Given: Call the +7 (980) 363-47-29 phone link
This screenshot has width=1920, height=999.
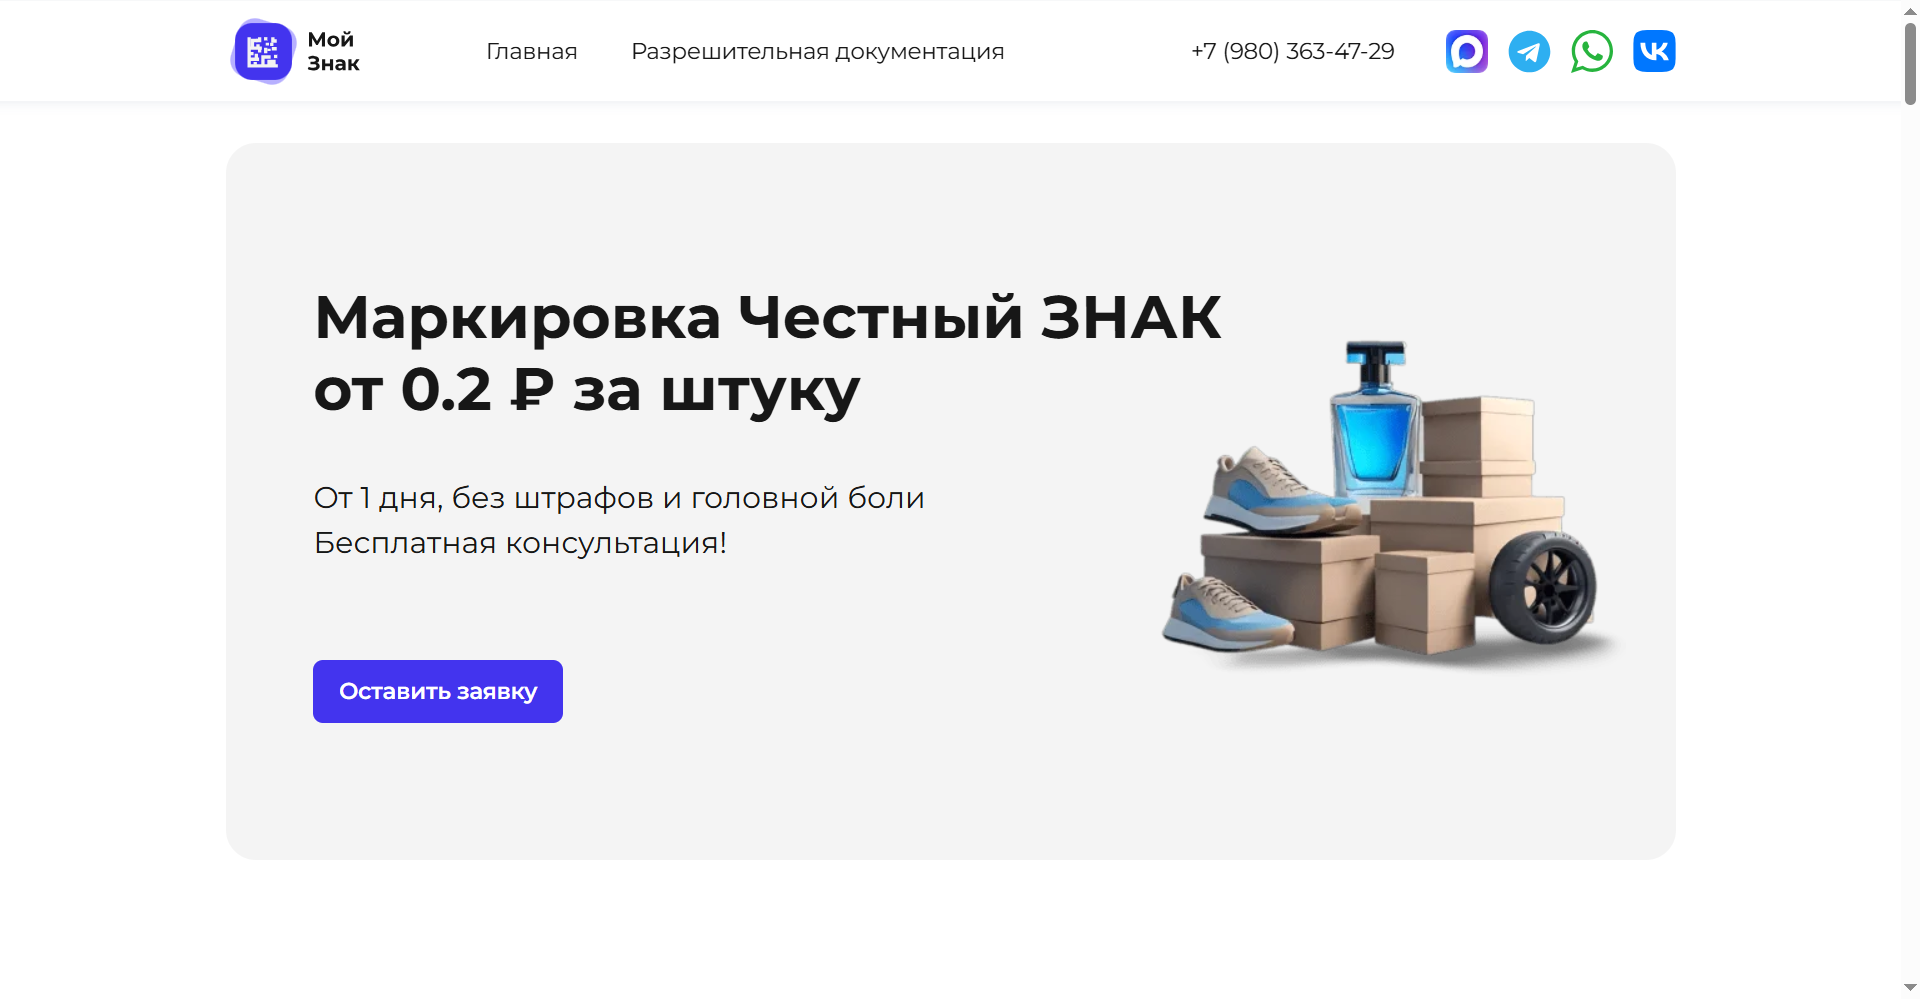Looking at the screenshot, I should [1293, 51].
